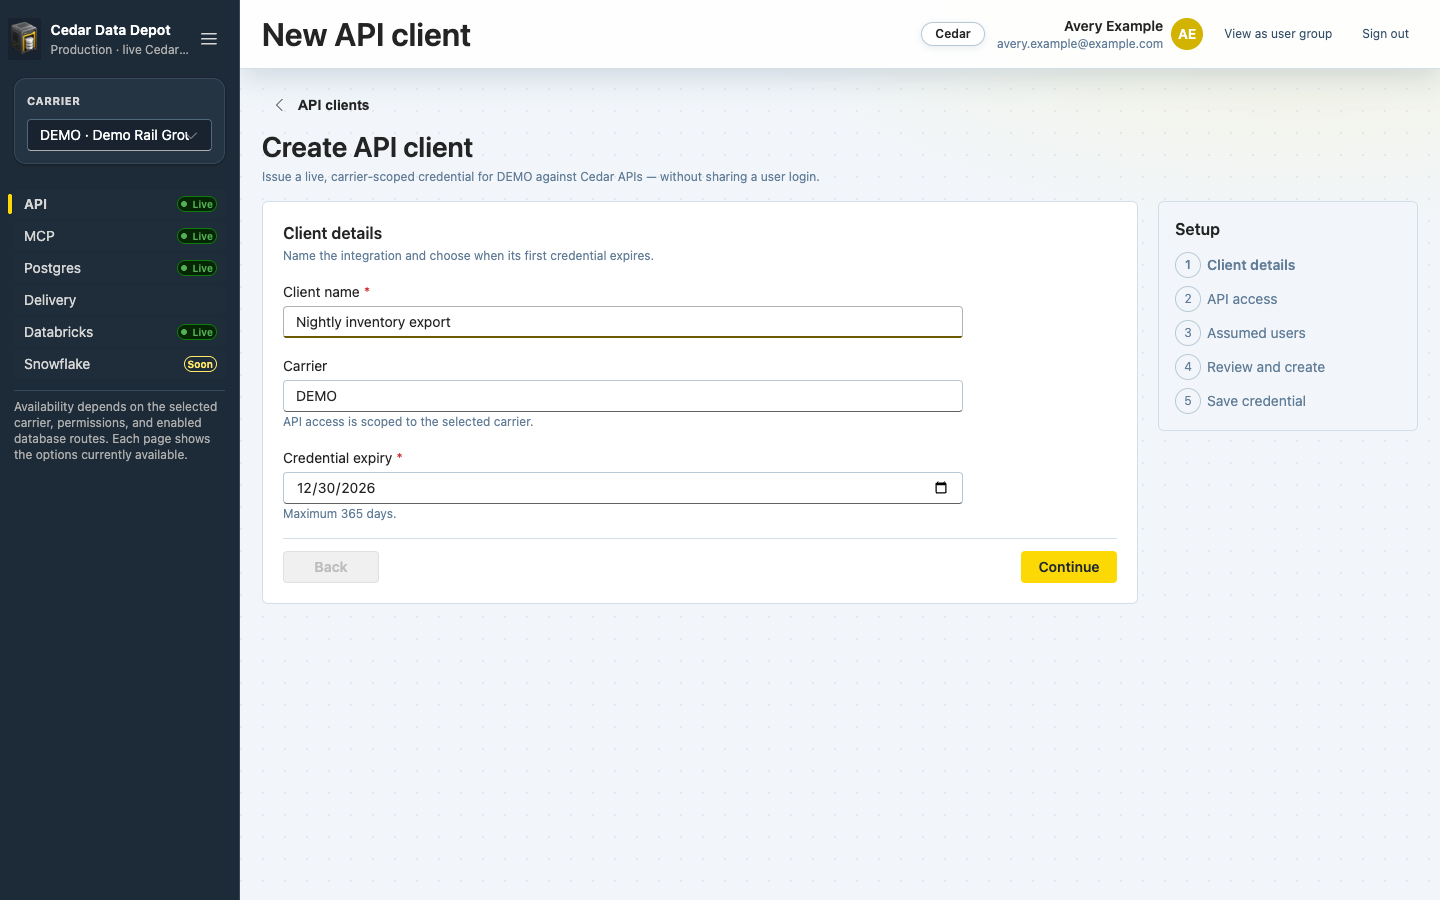The width and height of the screenshot is (1440, 900).
Task: Select the Save credential setup step
Action: [x=1256, y=401]
